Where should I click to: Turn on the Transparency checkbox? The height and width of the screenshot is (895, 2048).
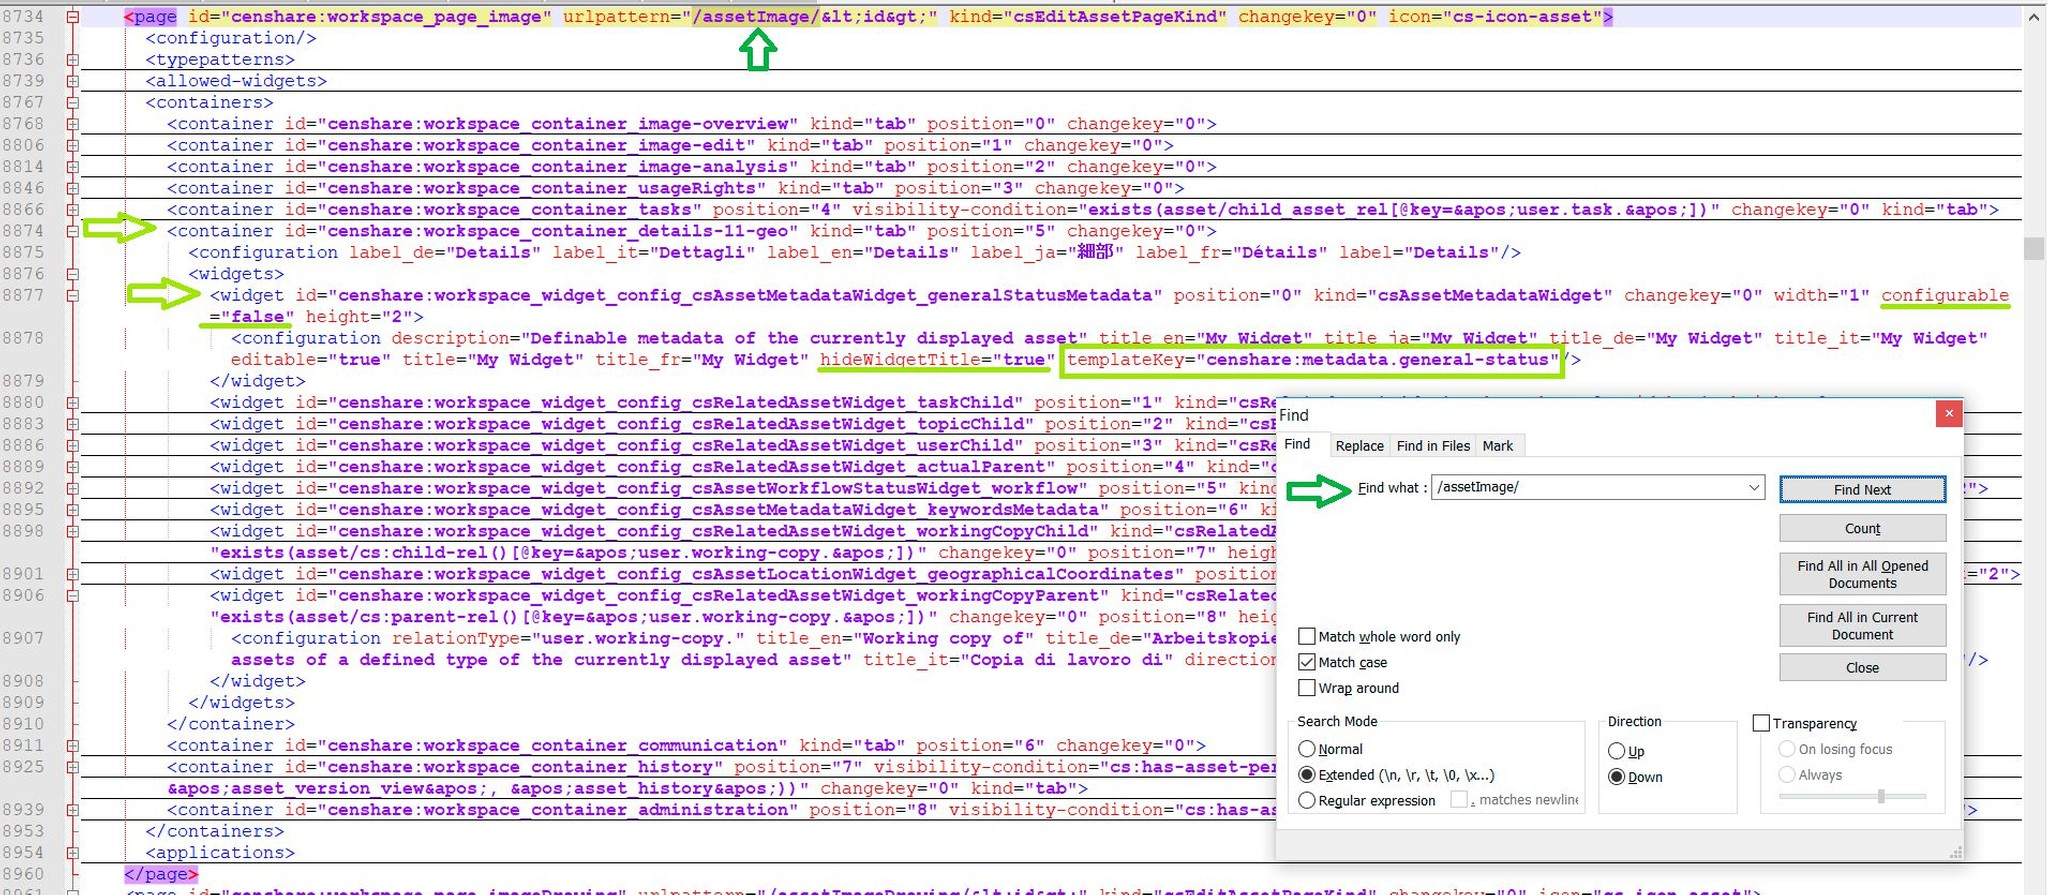pos(1762,724)
